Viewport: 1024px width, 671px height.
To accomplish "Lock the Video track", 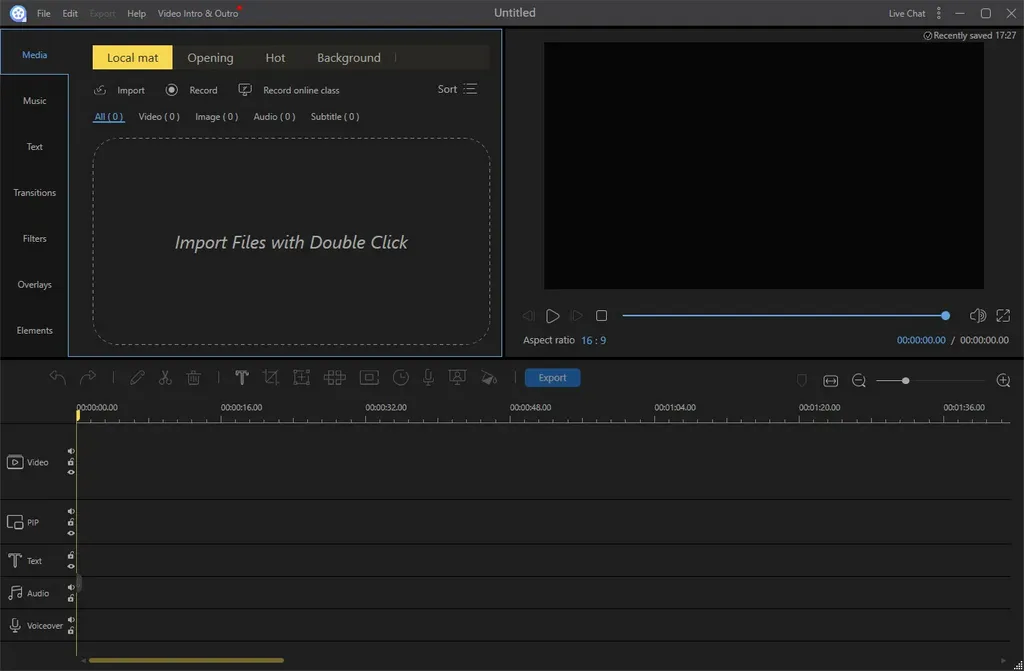I will 71,462.
